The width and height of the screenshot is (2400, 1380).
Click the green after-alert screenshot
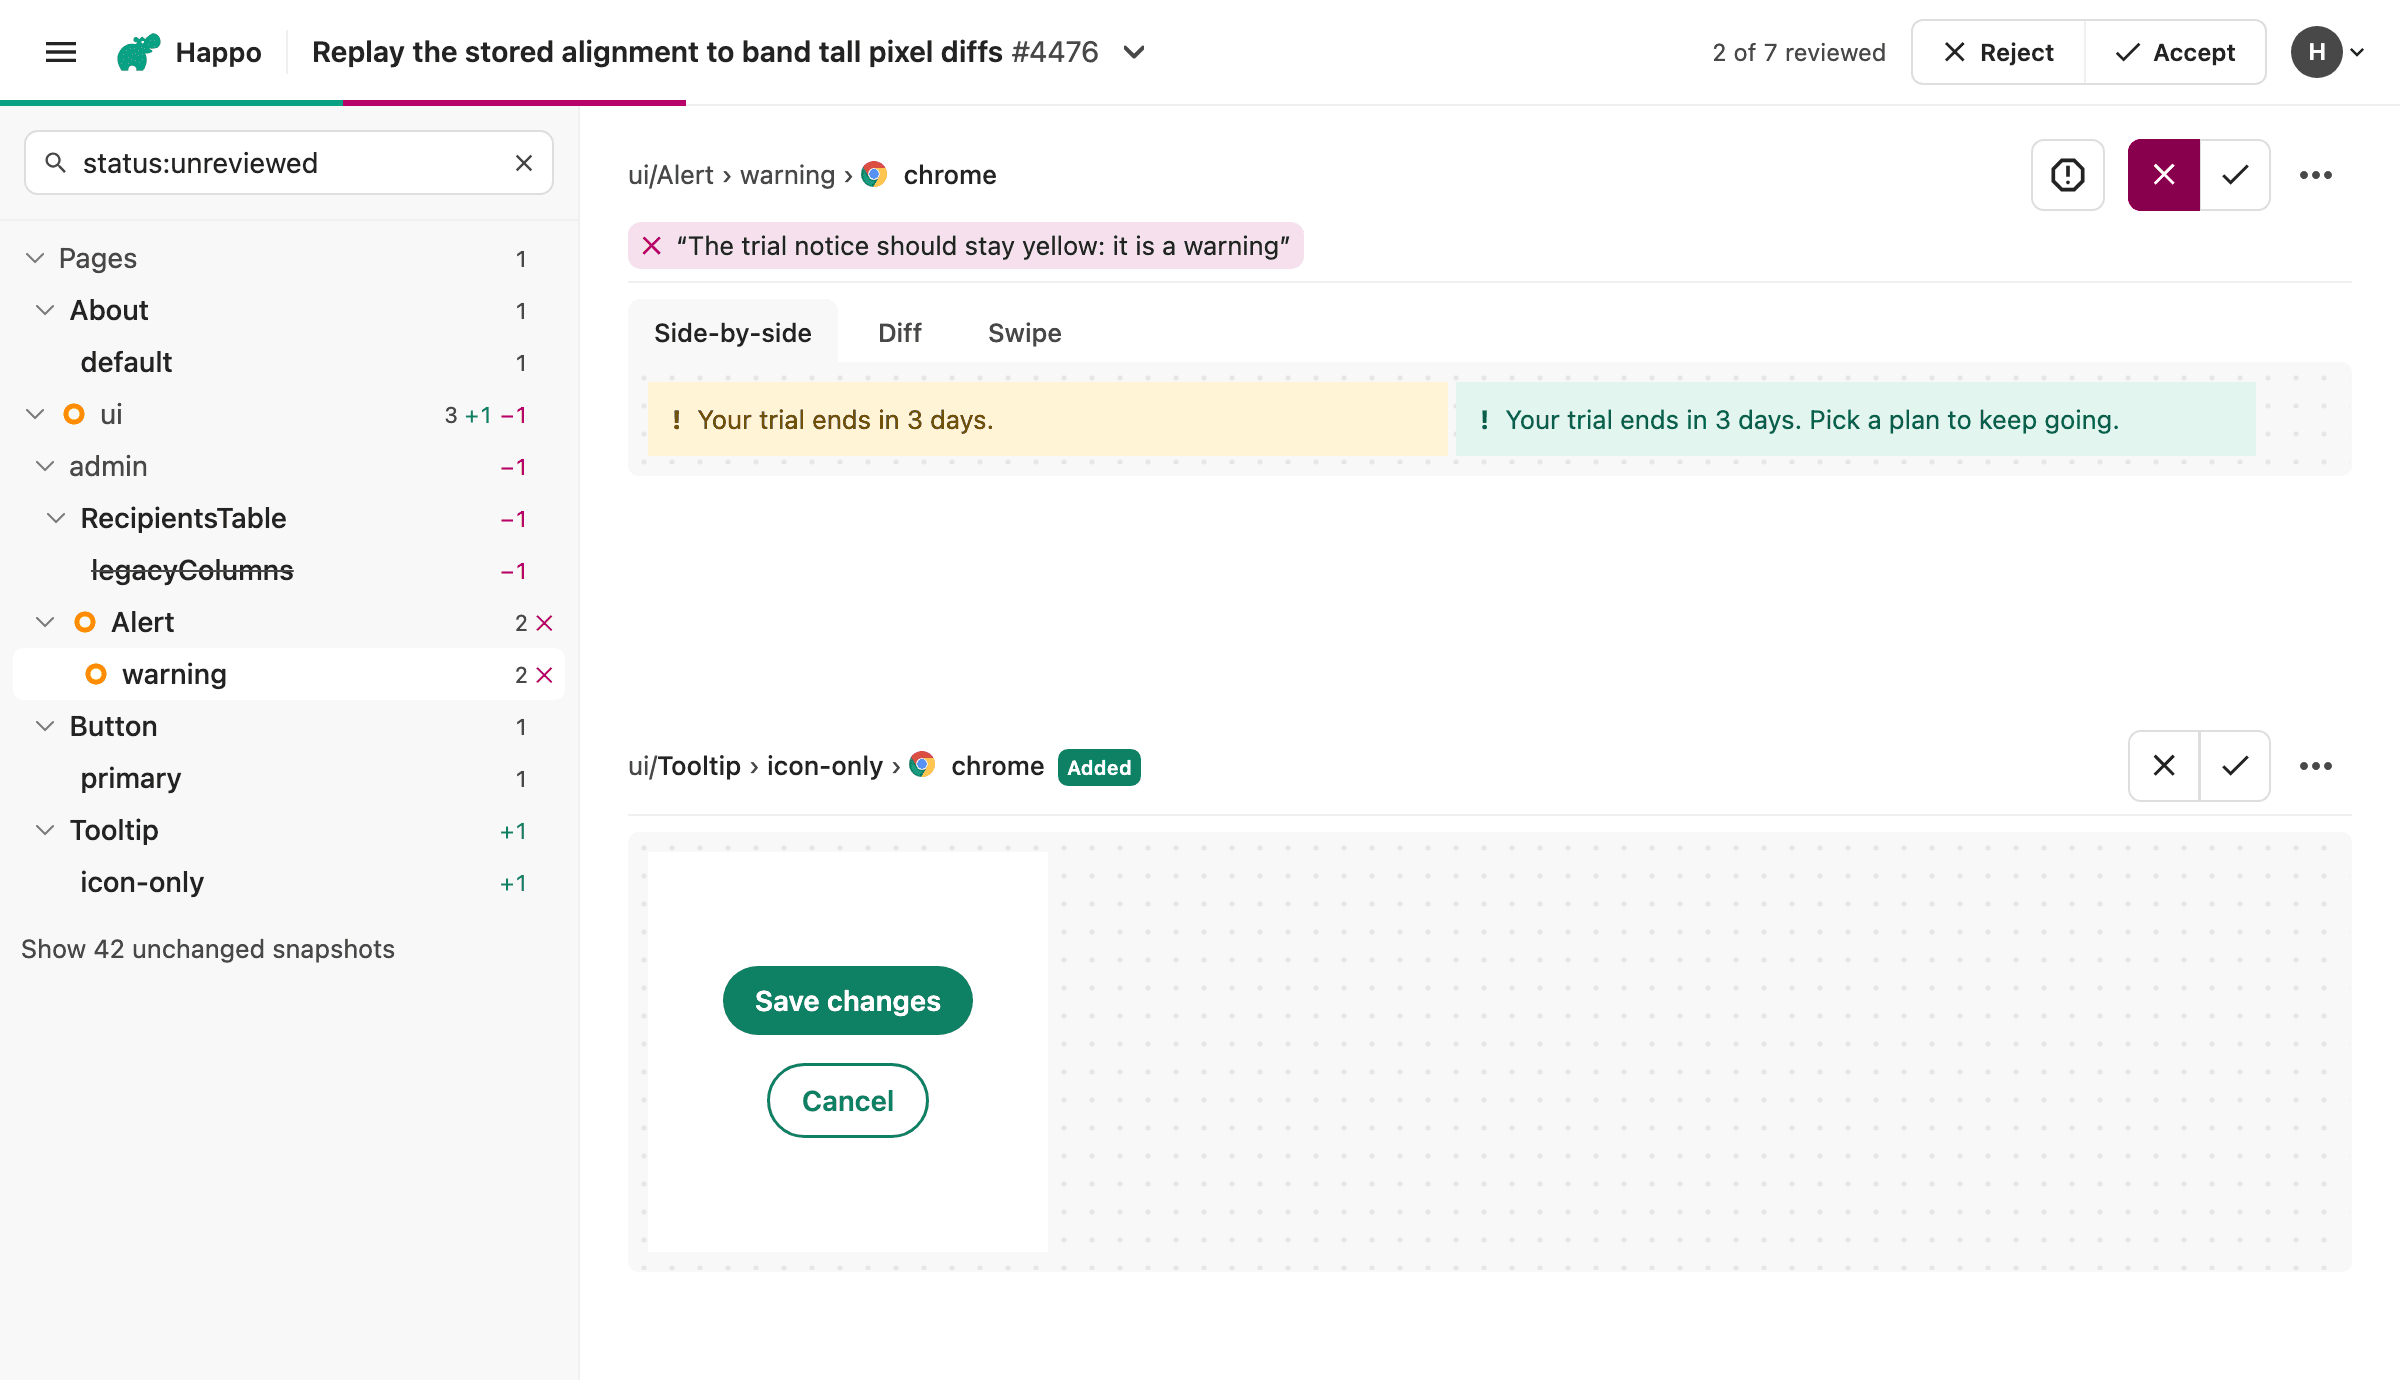(x=1855, y=419)
